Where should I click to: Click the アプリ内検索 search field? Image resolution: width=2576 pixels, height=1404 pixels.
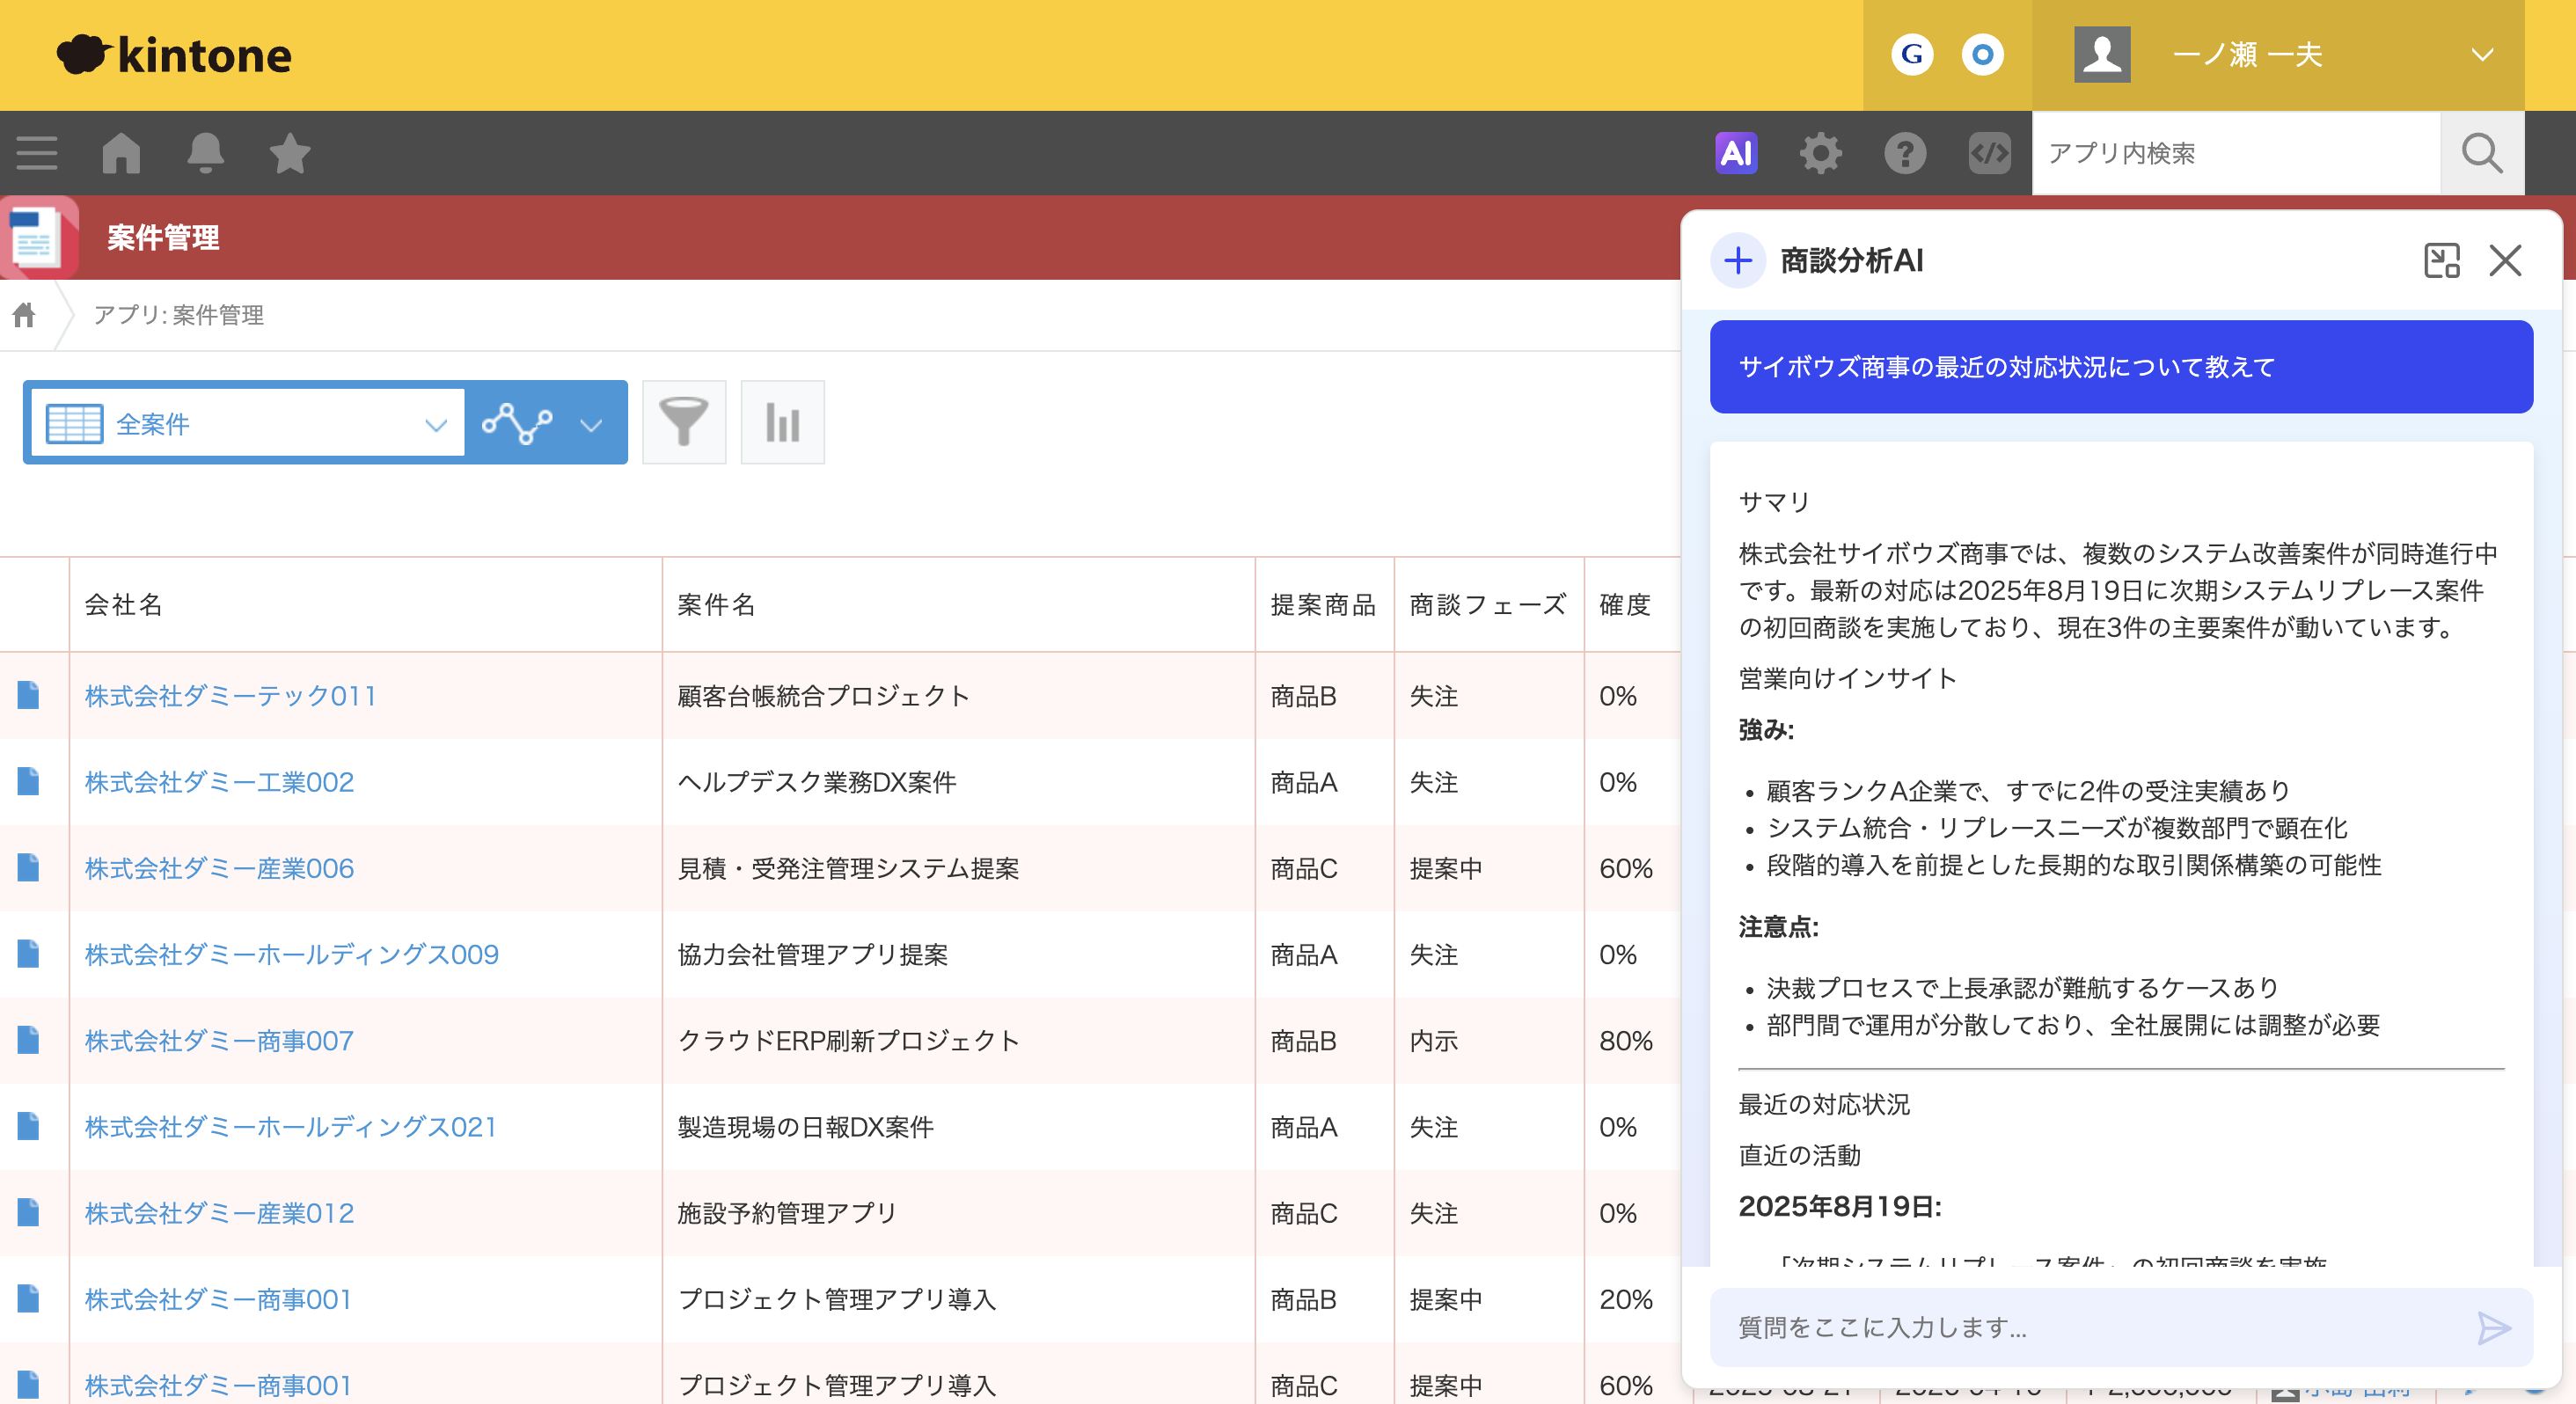[2236, 153]
